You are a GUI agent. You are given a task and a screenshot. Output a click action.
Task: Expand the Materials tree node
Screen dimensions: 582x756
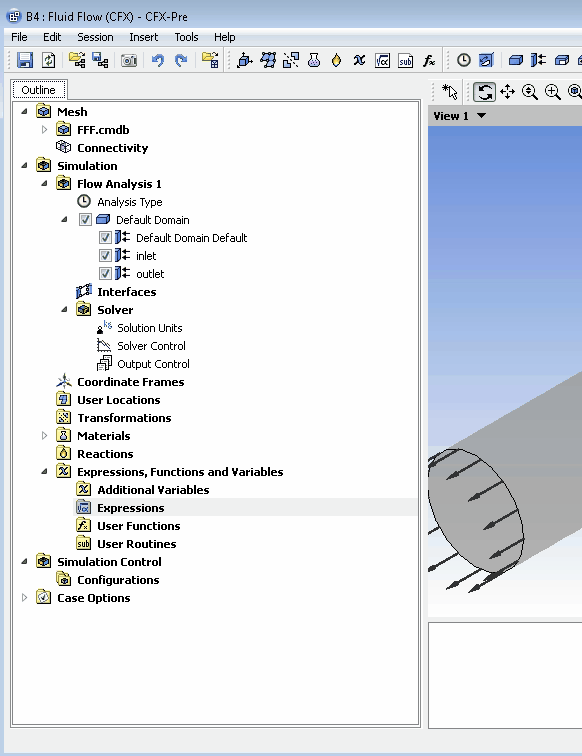click(x=44, y=436)
